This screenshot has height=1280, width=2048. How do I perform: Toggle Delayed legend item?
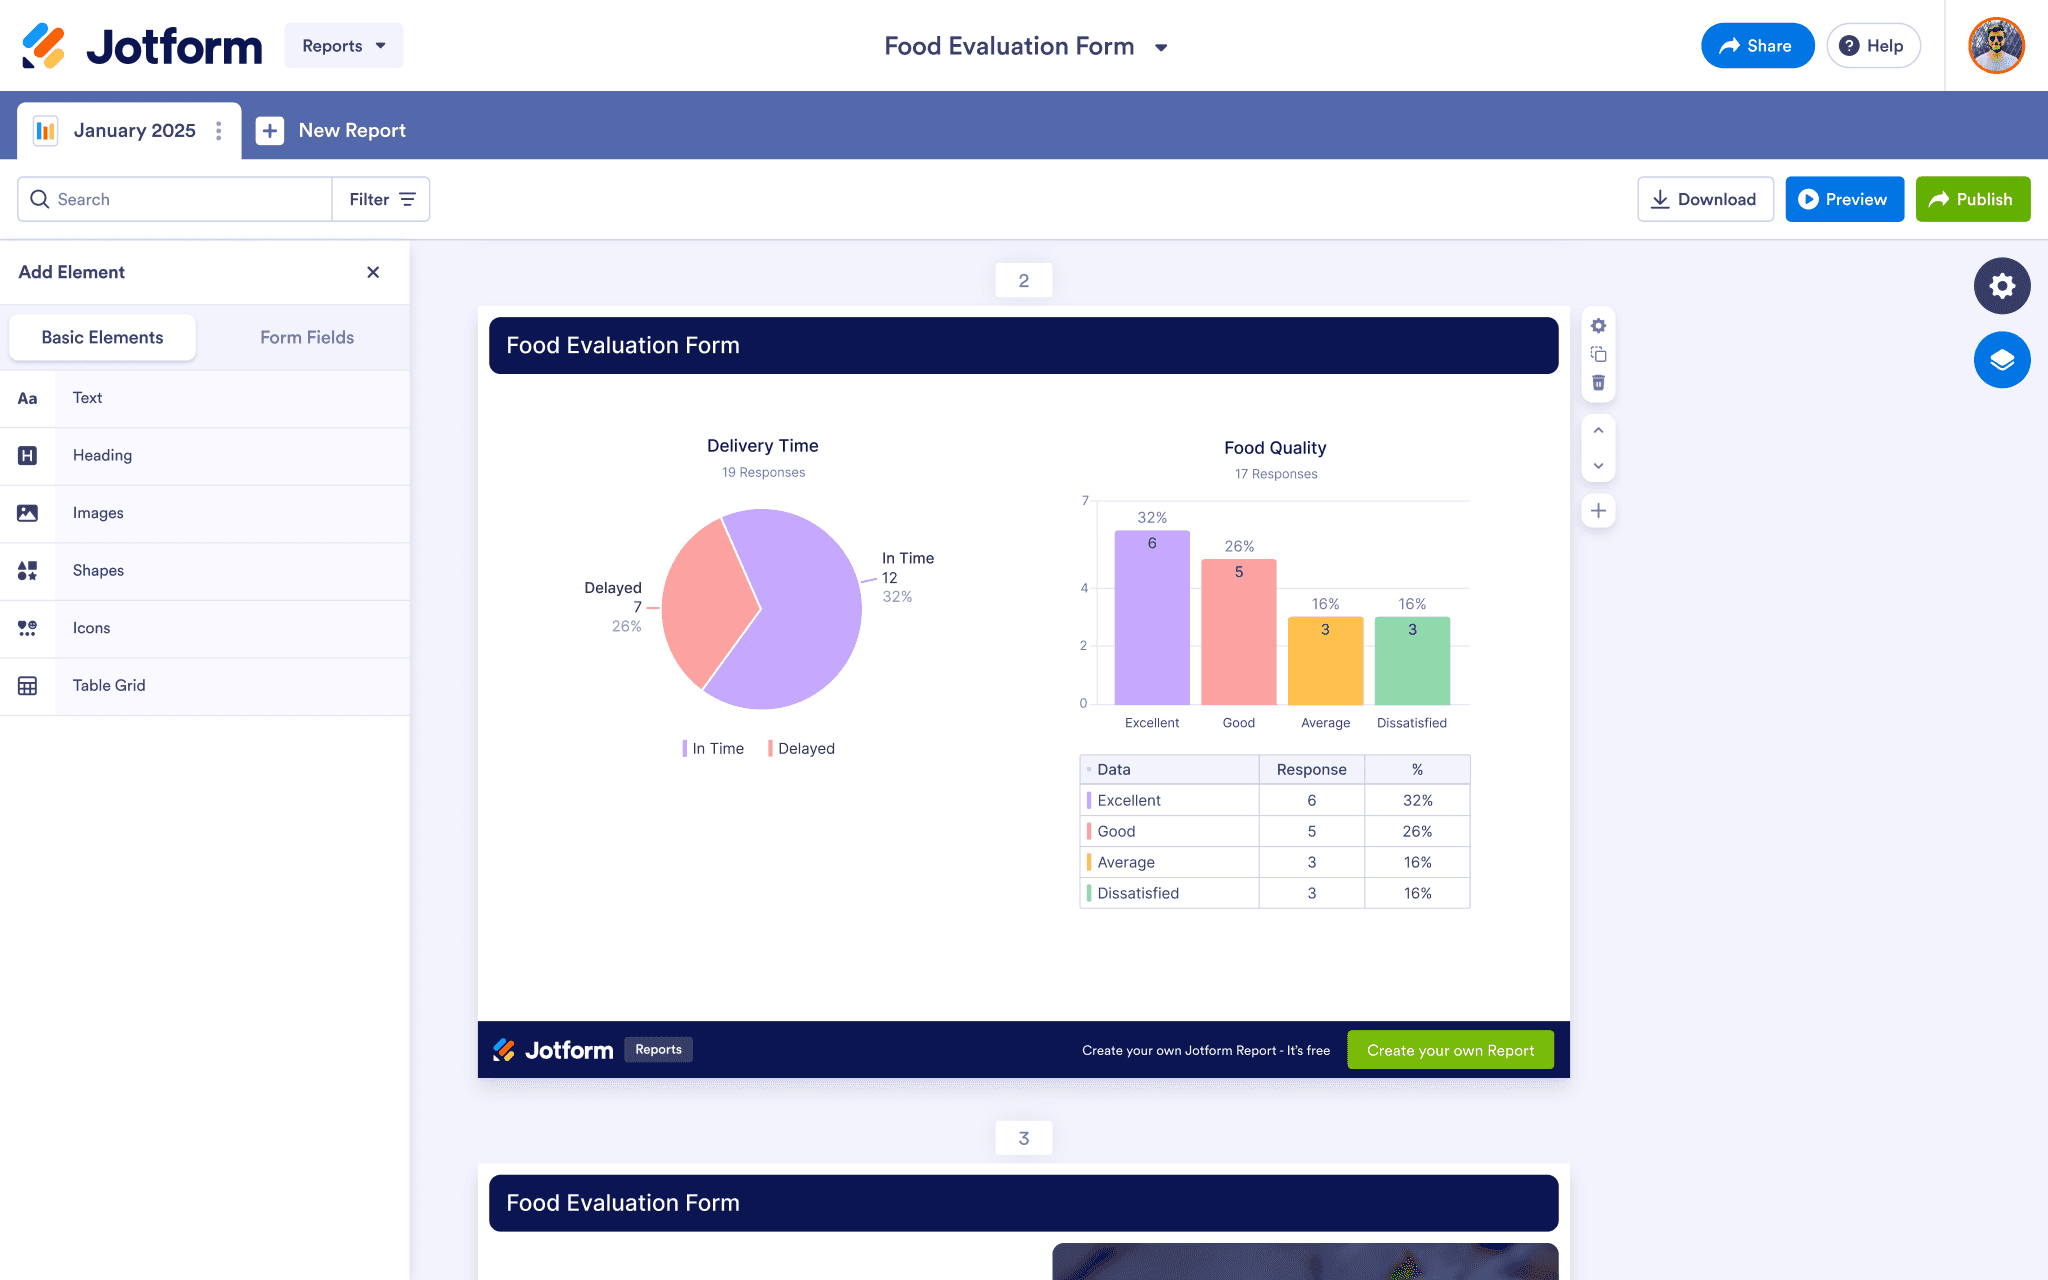[801, 749]
